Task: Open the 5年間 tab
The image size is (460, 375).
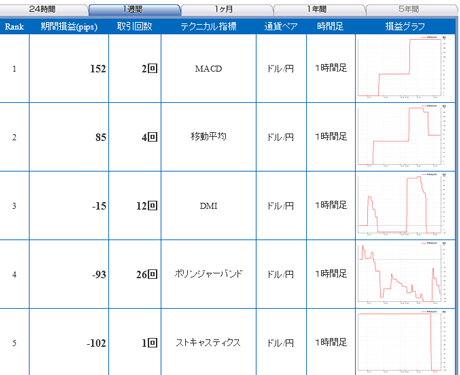Action: [x=412, y=9]
